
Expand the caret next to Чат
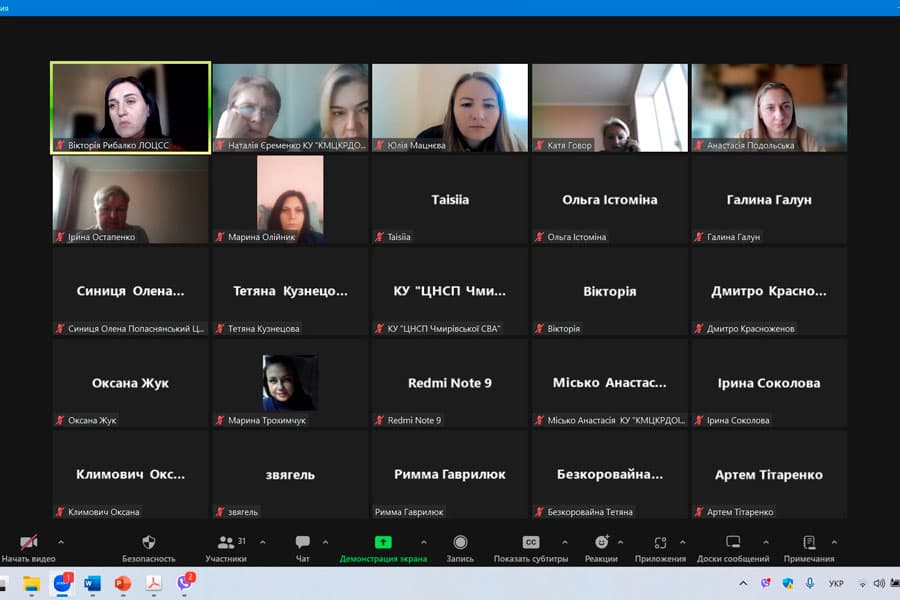(325, 541)
